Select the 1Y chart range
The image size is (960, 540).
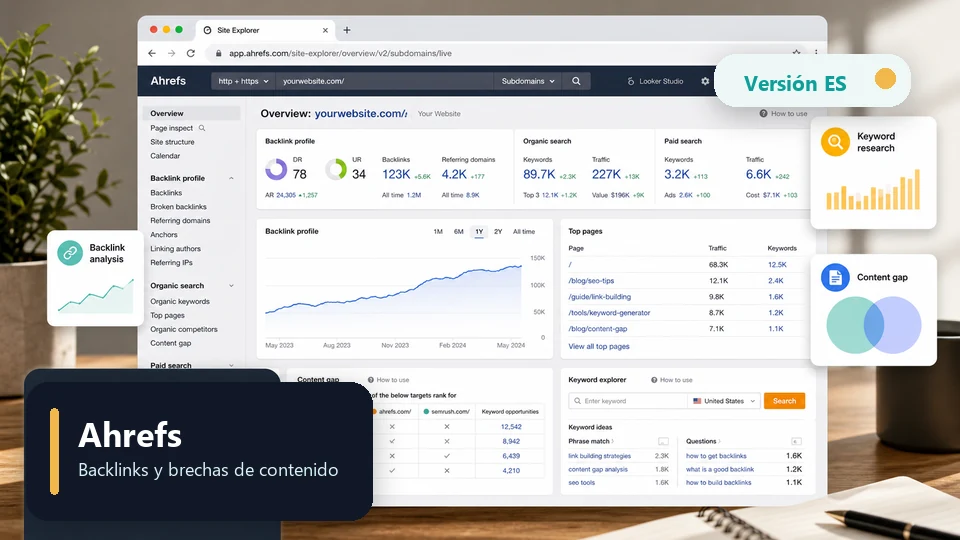coord(479,231)
